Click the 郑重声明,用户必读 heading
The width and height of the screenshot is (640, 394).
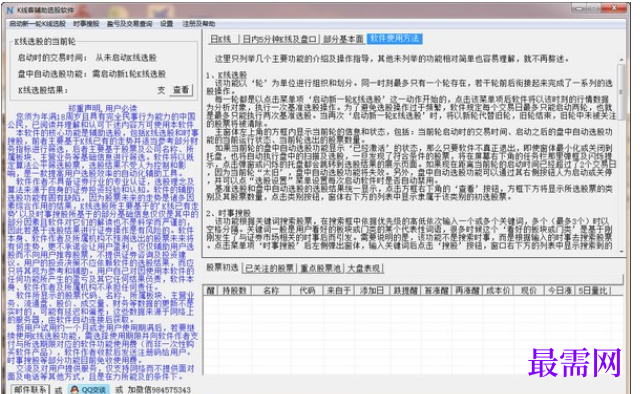(x=102, y=108)
